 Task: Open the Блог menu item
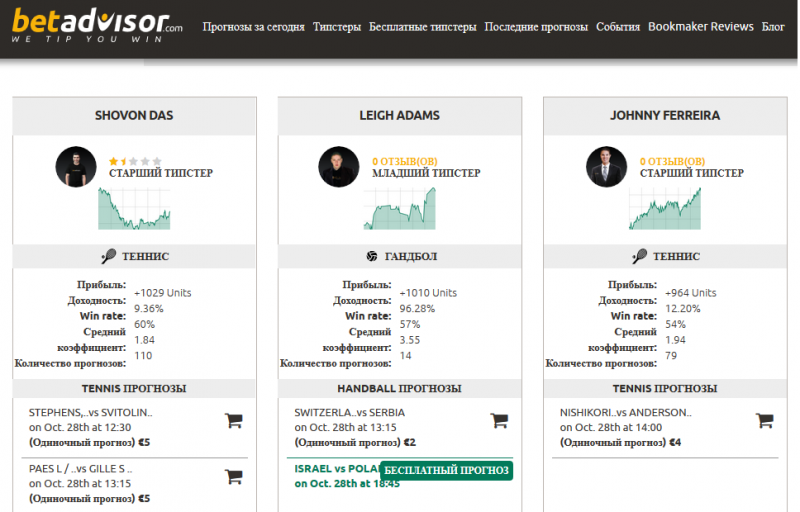[773, 27]
